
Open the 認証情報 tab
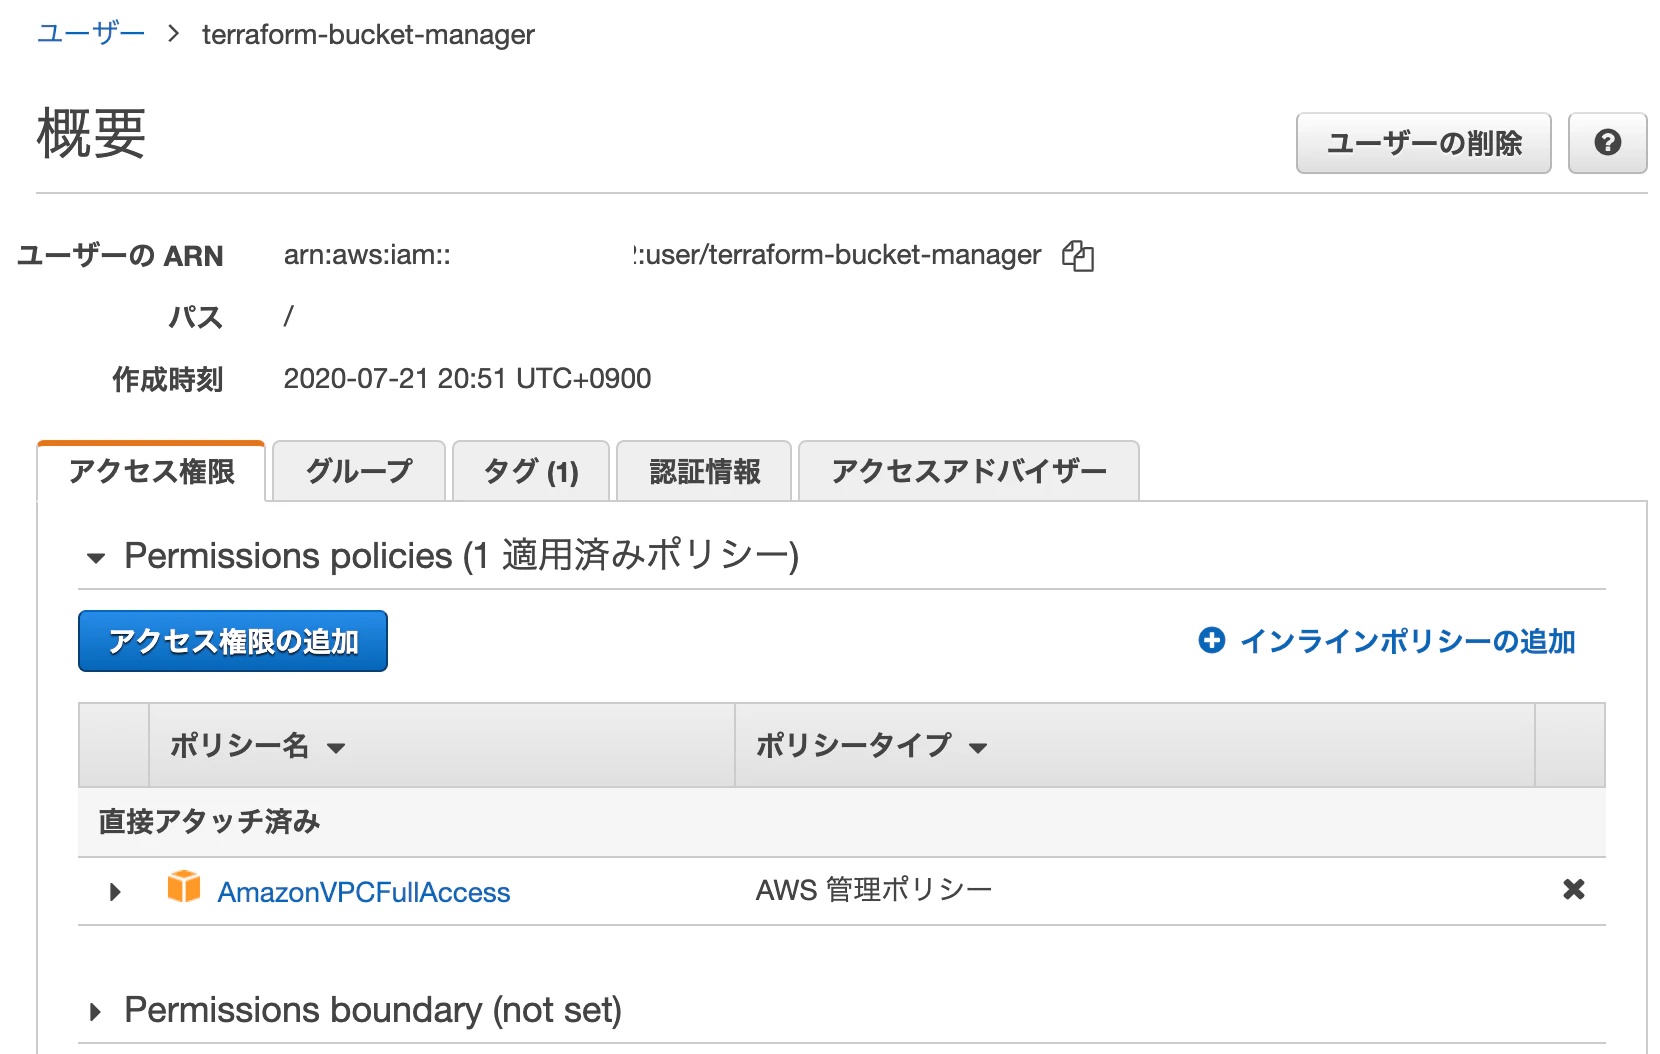704,471
